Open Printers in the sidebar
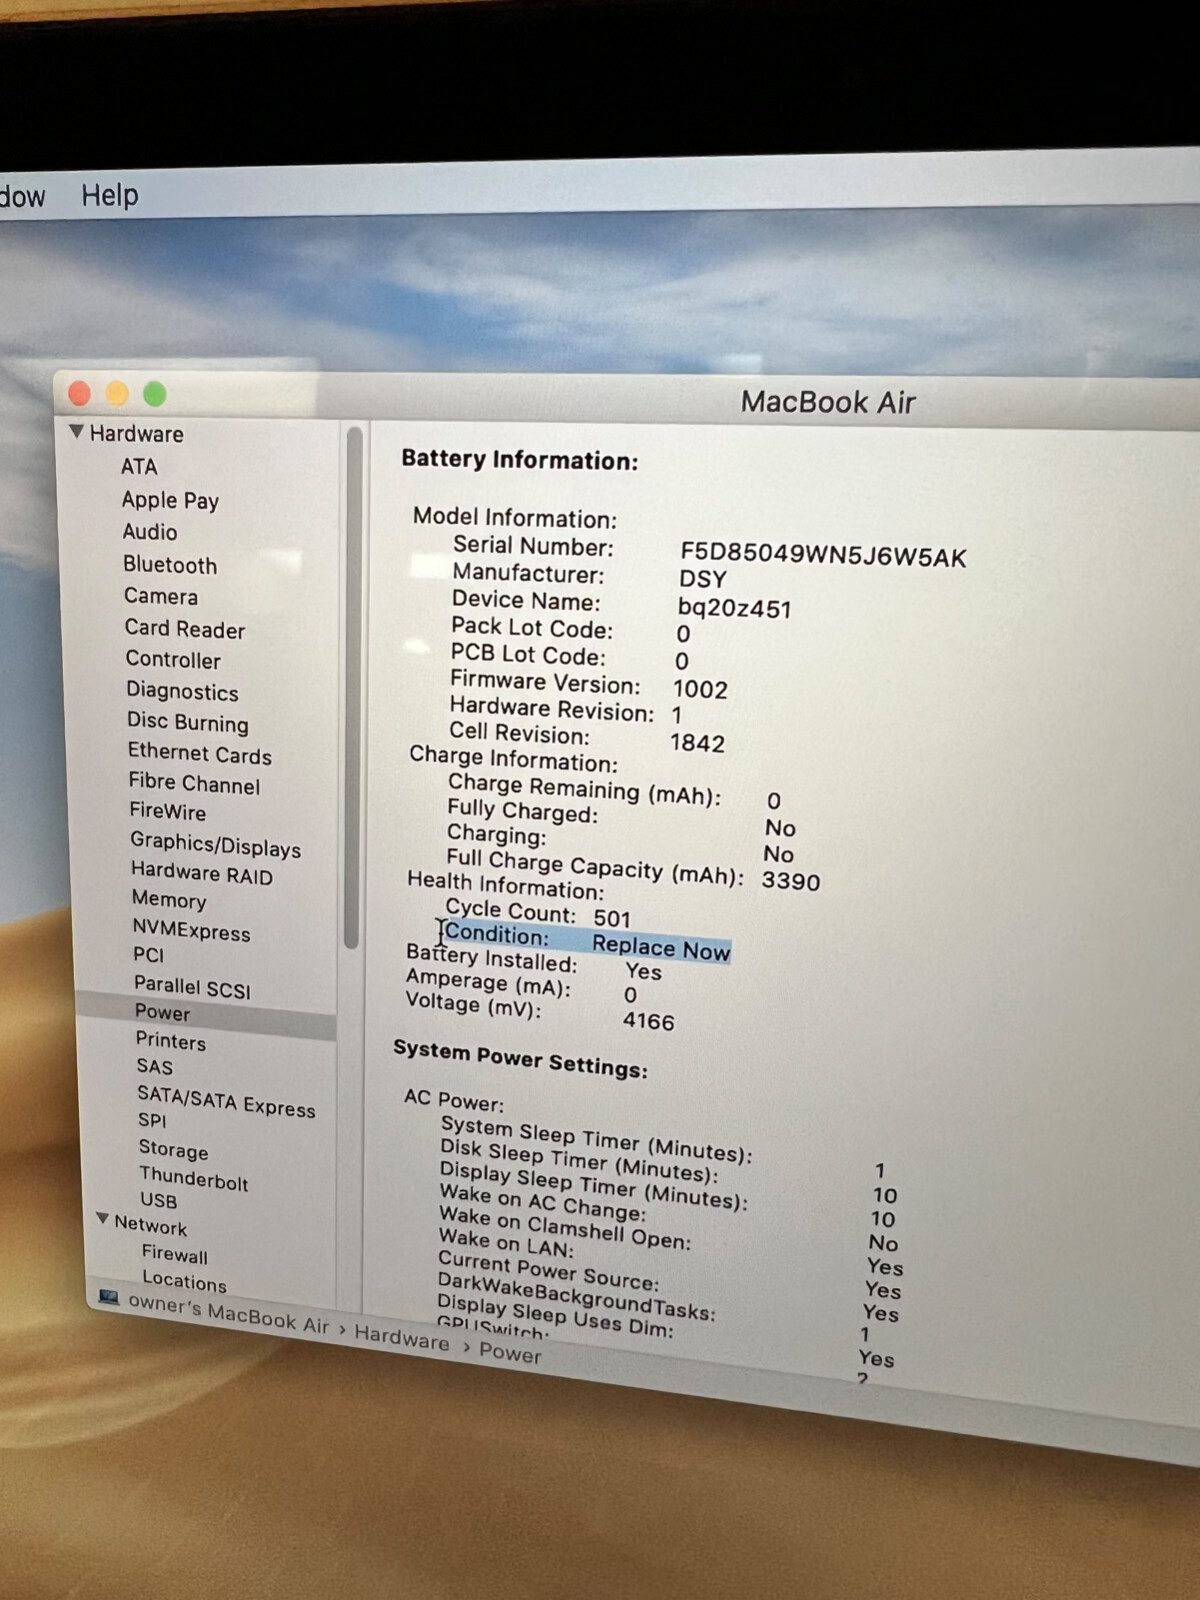The image size is (1200, 1600). pos(171,1041)
